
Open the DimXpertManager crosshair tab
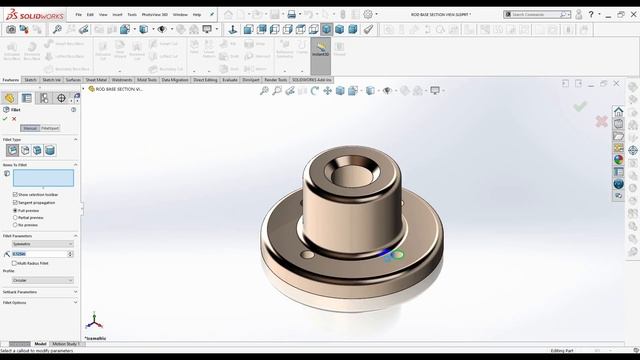pos(61,98)
